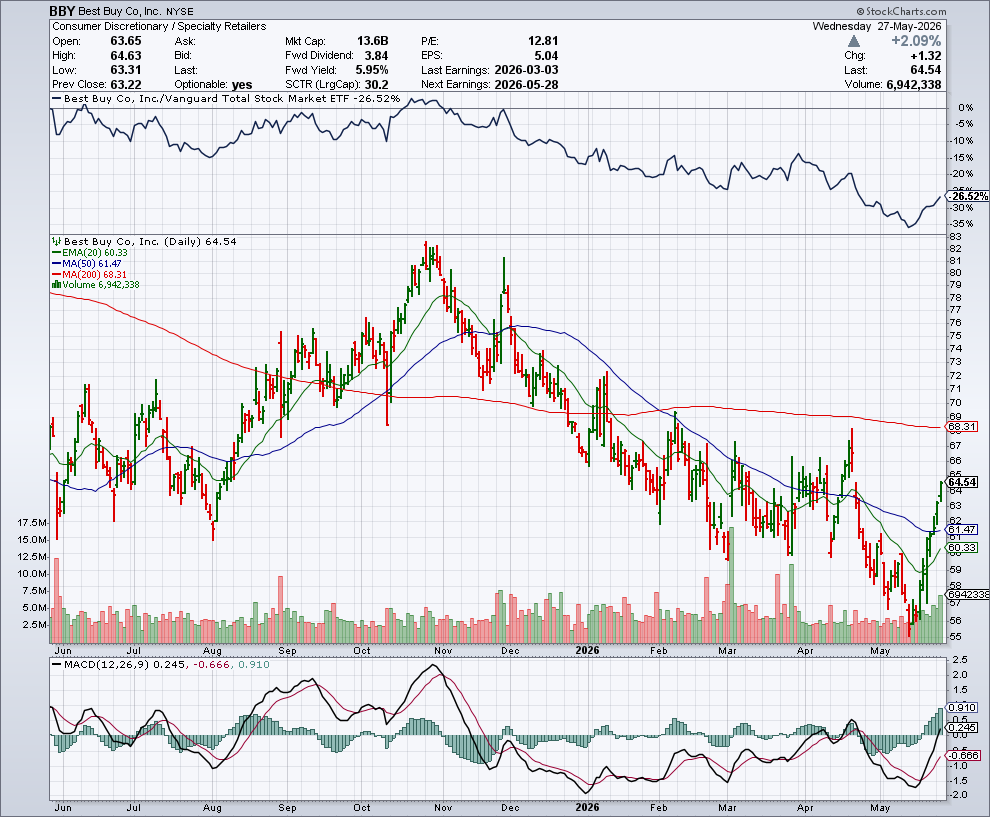Screen dimensions: 990x817
Task: Click the Mar label on MACD chart axis
Action: tap(727, 808)
